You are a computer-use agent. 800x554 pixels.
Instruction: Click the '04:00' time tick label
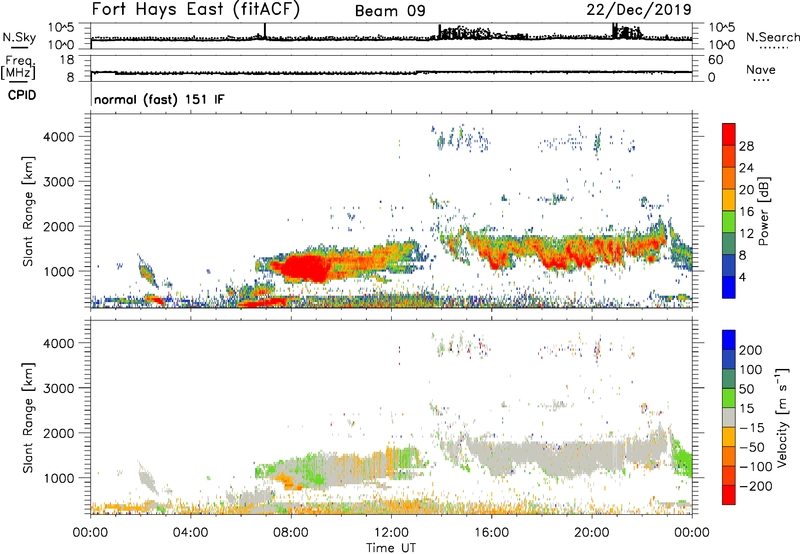point(190,533)
